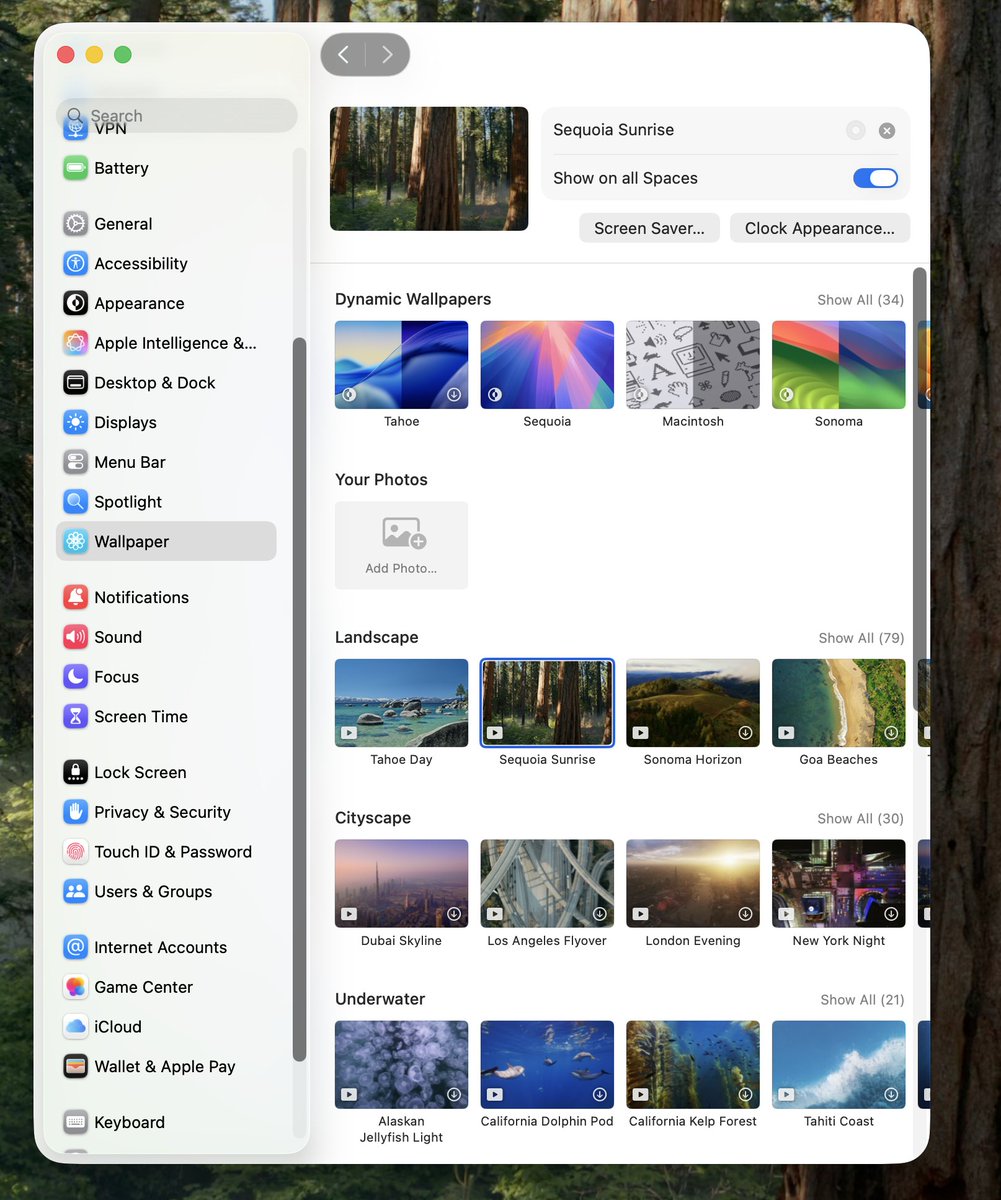Open Apple Intelligence & Siri icon
Viewport: 1001px width, 1200px height.
coord(76,343)
